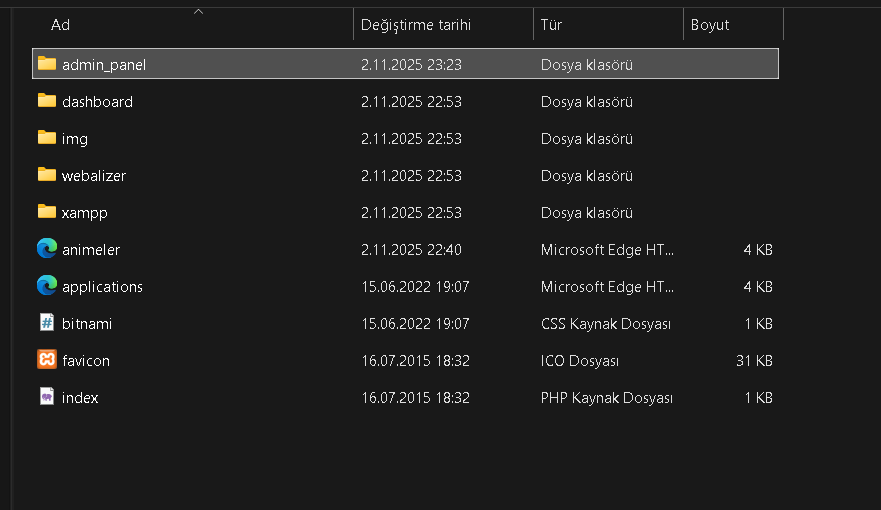The width and height of the screenshot is (881, 510).
Task: Select the dashboard folder name
Action: [x=97, y=101]
